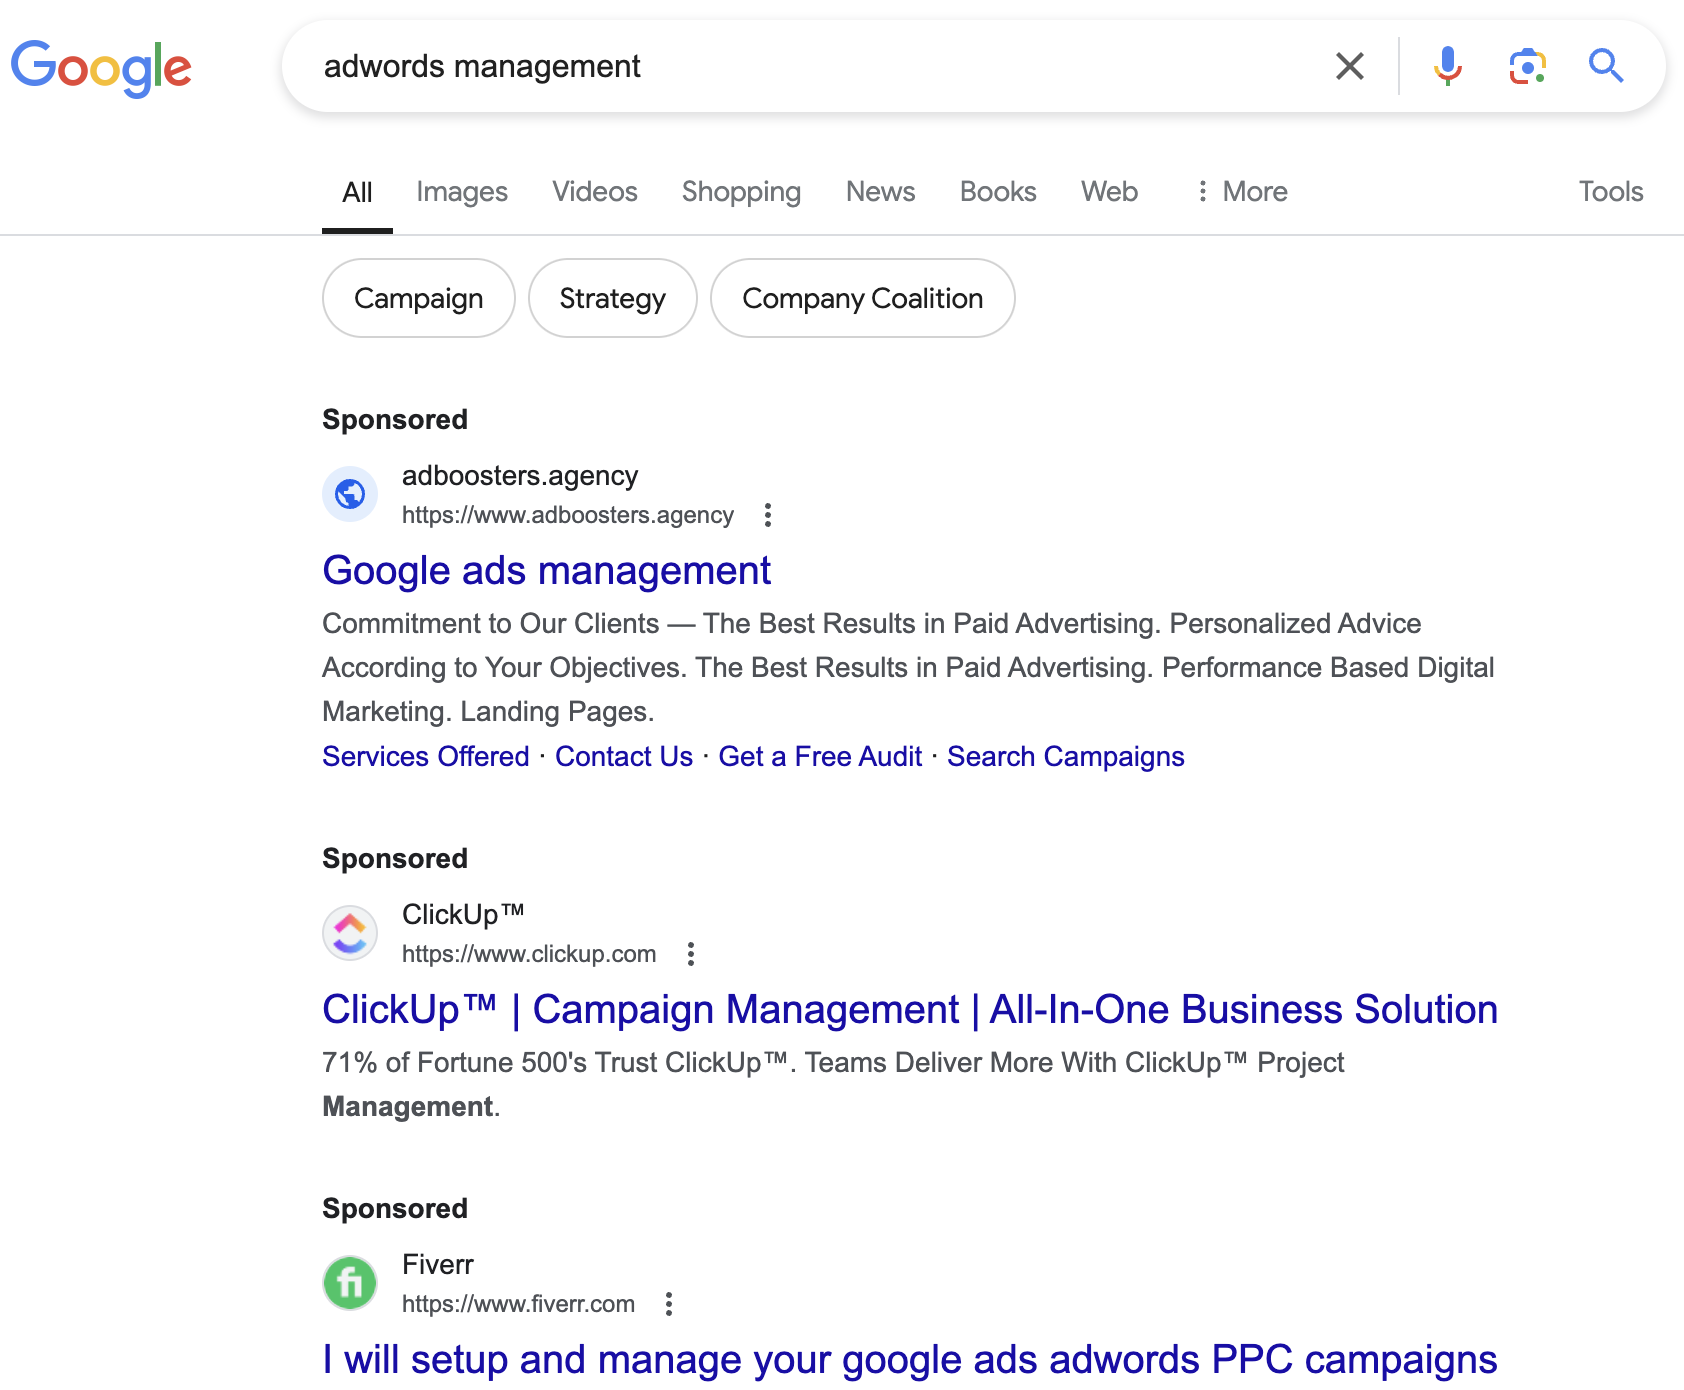
Task: Select the Company Coalition filter chip
Action: coord(862,298)
